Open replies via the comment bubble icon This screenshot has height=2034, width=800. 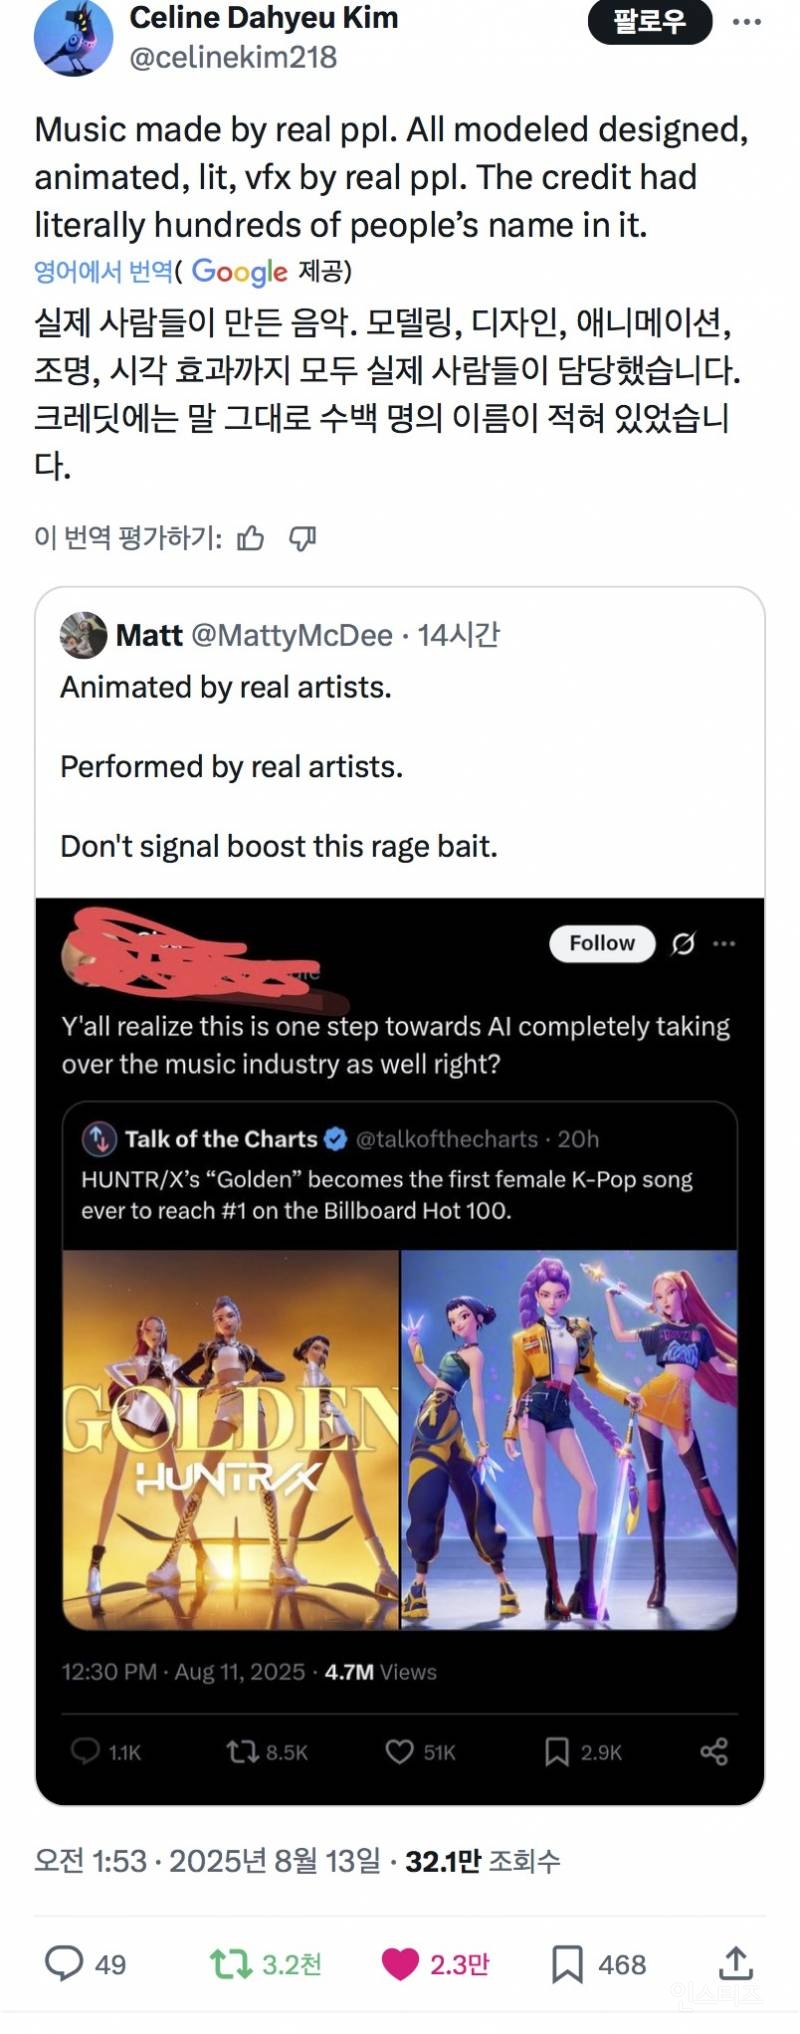click(x=64, y=1964)
